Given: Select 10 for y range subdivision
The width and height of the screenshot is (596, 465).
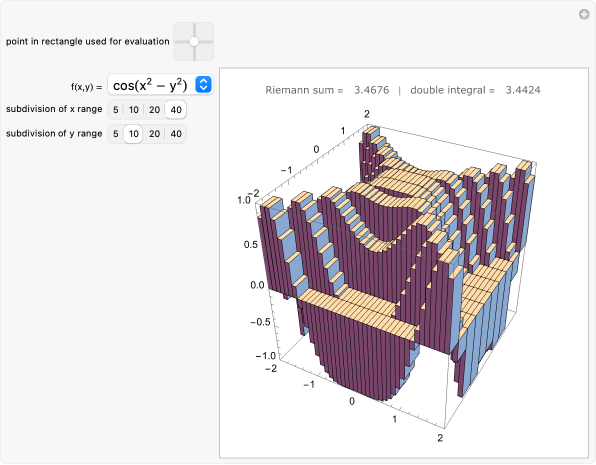Looking at the screenshot, I should pyautogui.click(x=133, y=134).
